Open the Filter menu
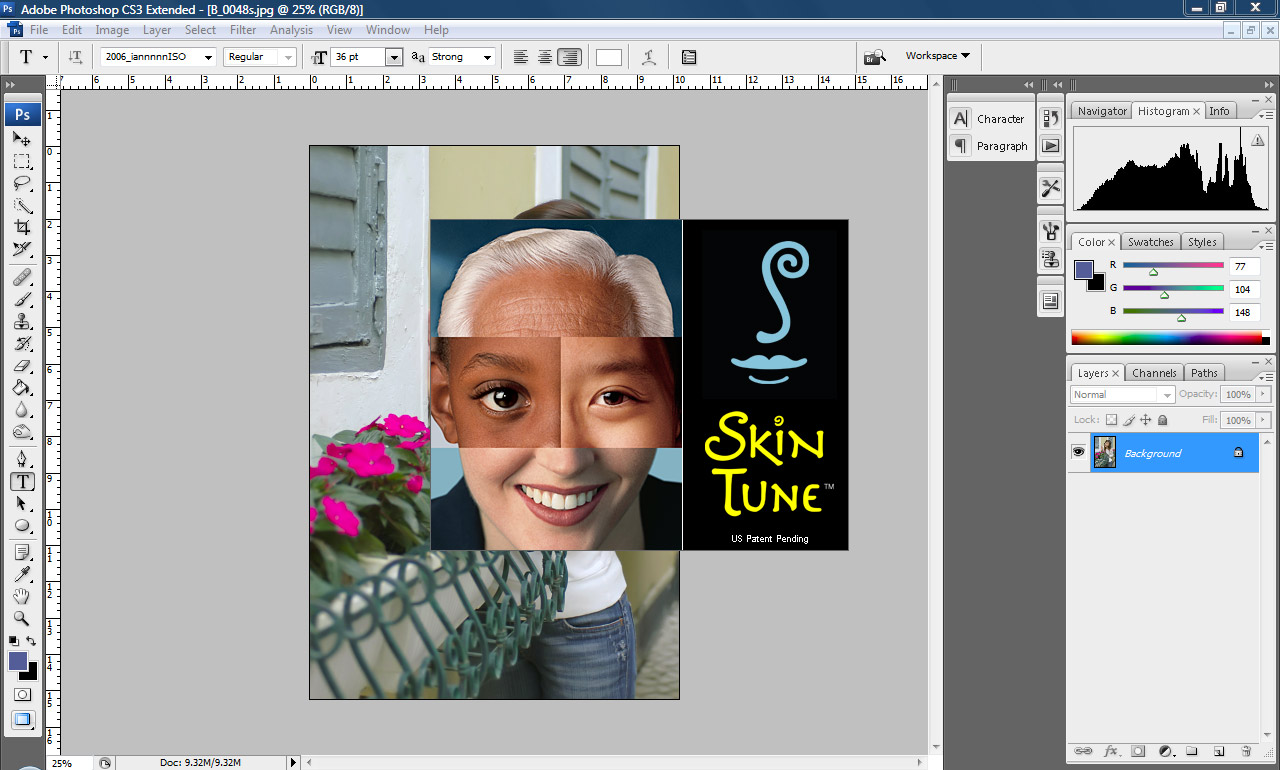Viewport: 1280px width, 770px height. [x=243, y=30]
